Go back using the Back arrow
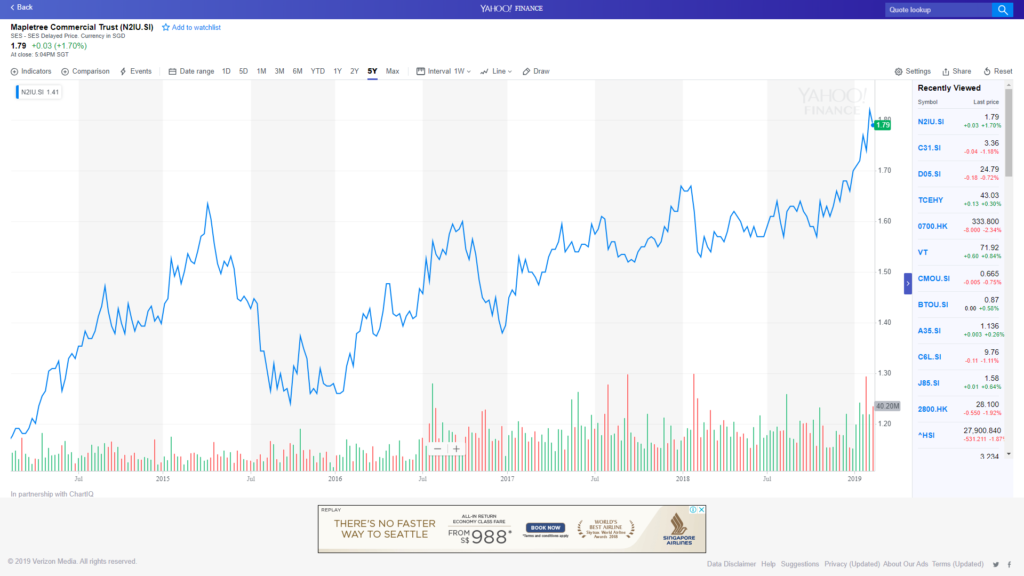Screen dimensions: 1024x576 click(x=21, y=7)
